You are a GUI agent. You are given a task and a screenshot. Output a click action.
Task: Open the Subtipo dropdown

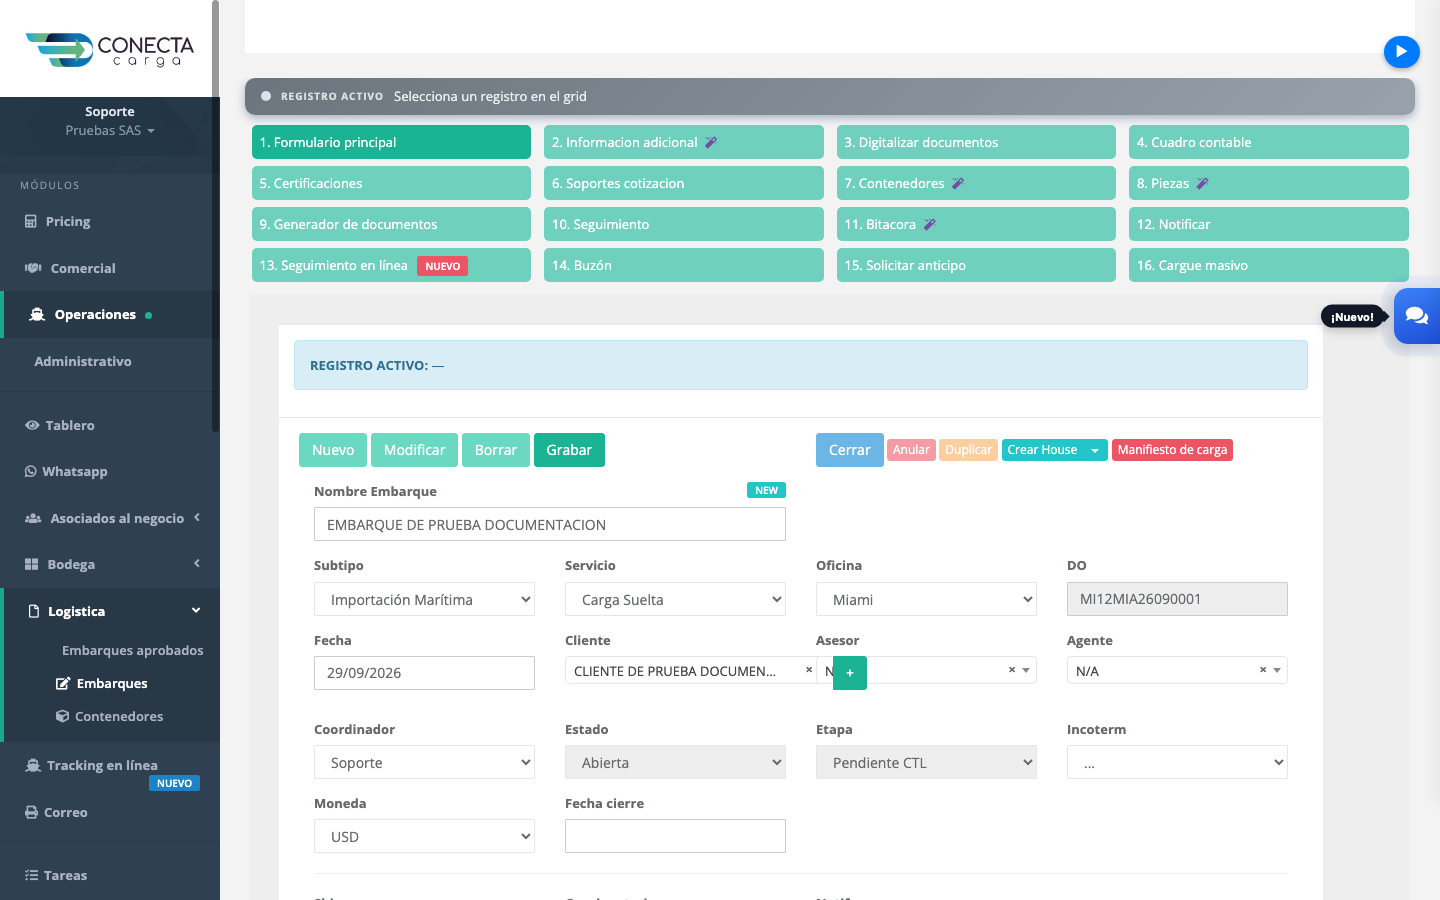424,599
